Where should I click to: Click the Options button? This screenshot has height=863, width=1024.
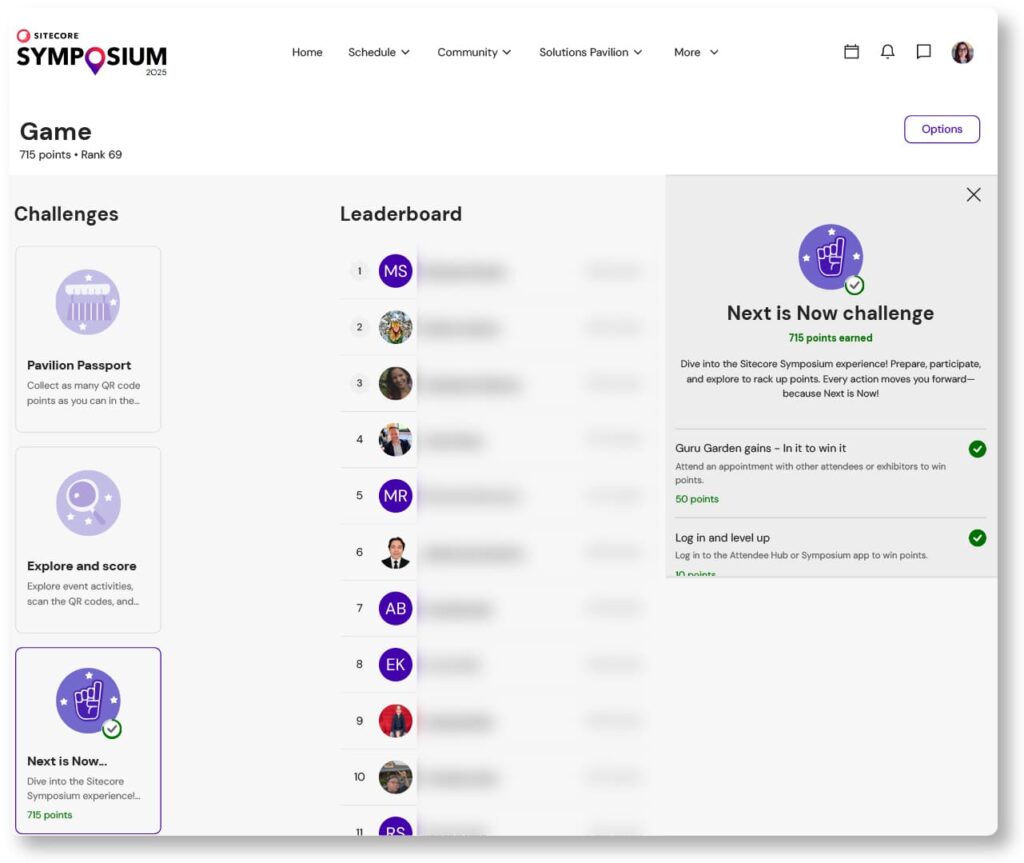pos(941,129)
